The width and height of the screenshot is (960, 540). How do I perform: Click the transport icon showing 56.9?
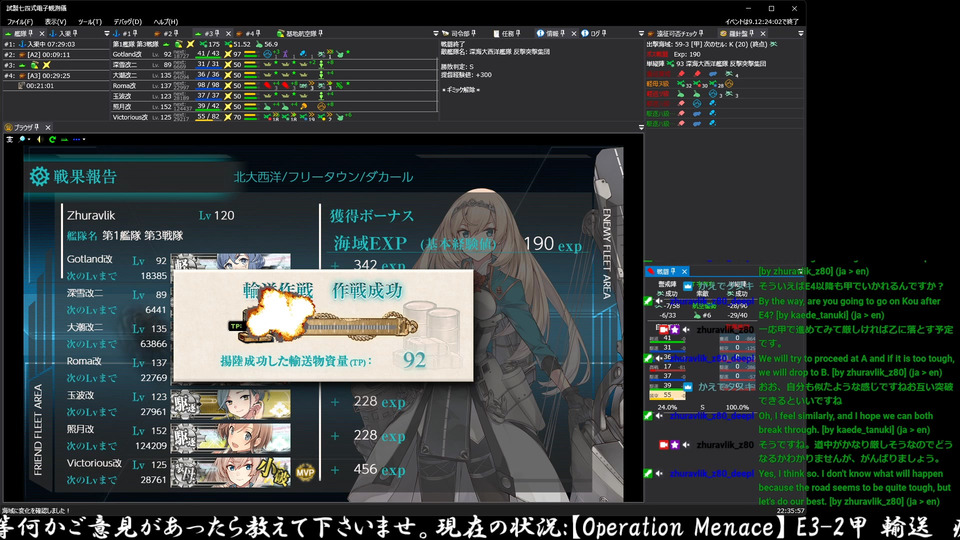pyautogui.click(x=258, y=44)
